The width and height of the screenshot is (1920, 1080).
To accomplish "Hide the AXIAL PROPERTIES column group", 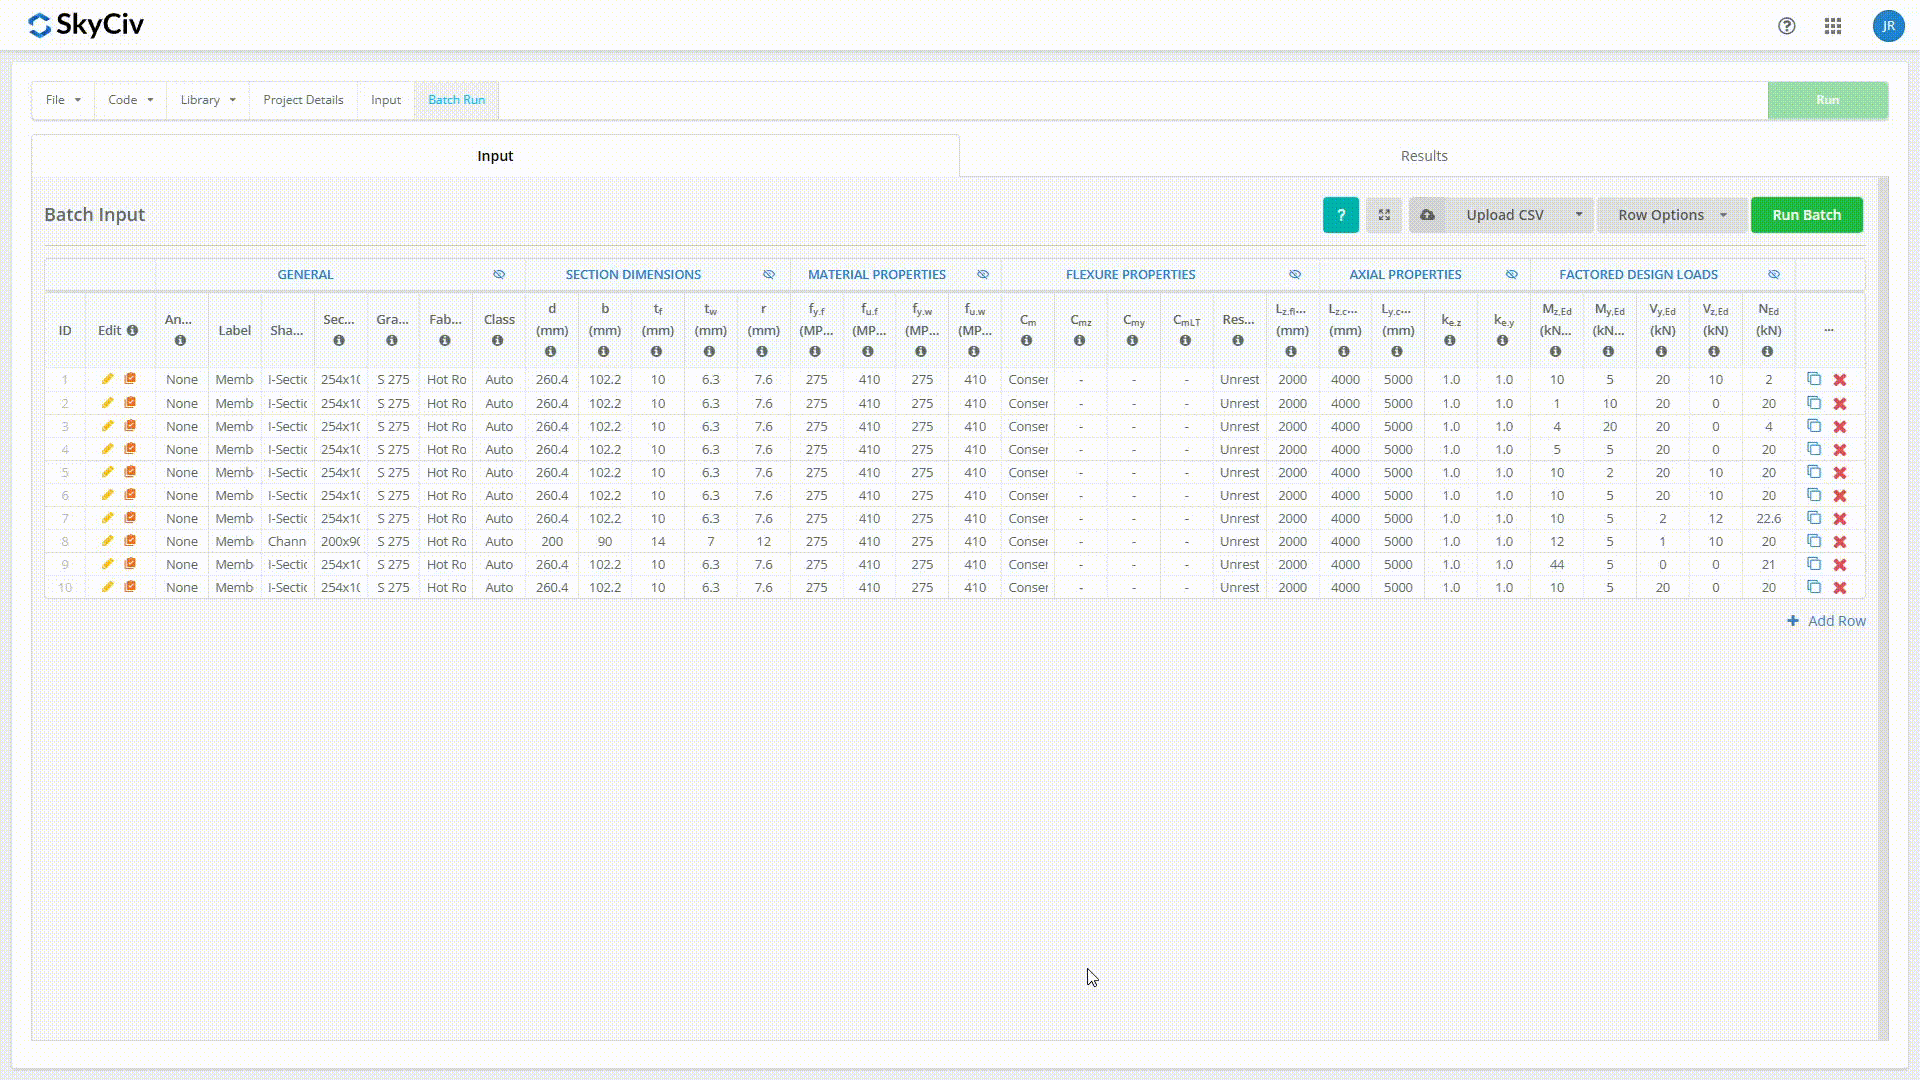I will click(1512, 274).
